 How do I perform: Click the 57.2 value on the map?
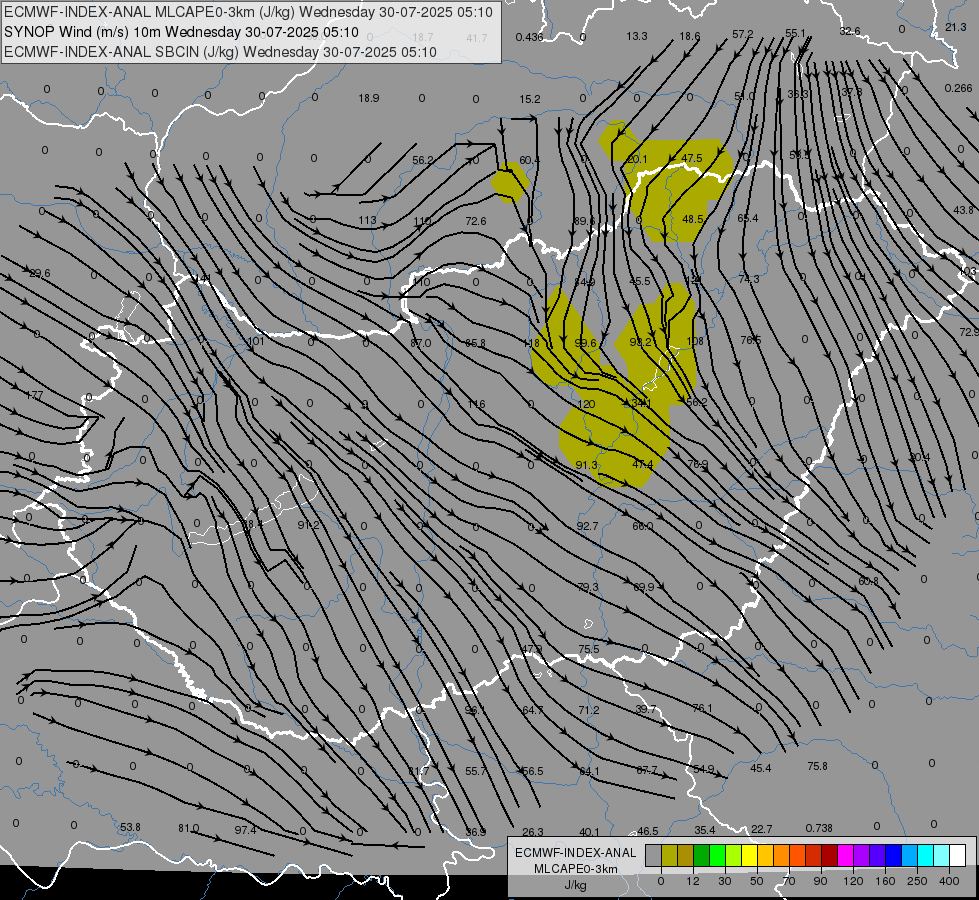(x=742, y=34)
